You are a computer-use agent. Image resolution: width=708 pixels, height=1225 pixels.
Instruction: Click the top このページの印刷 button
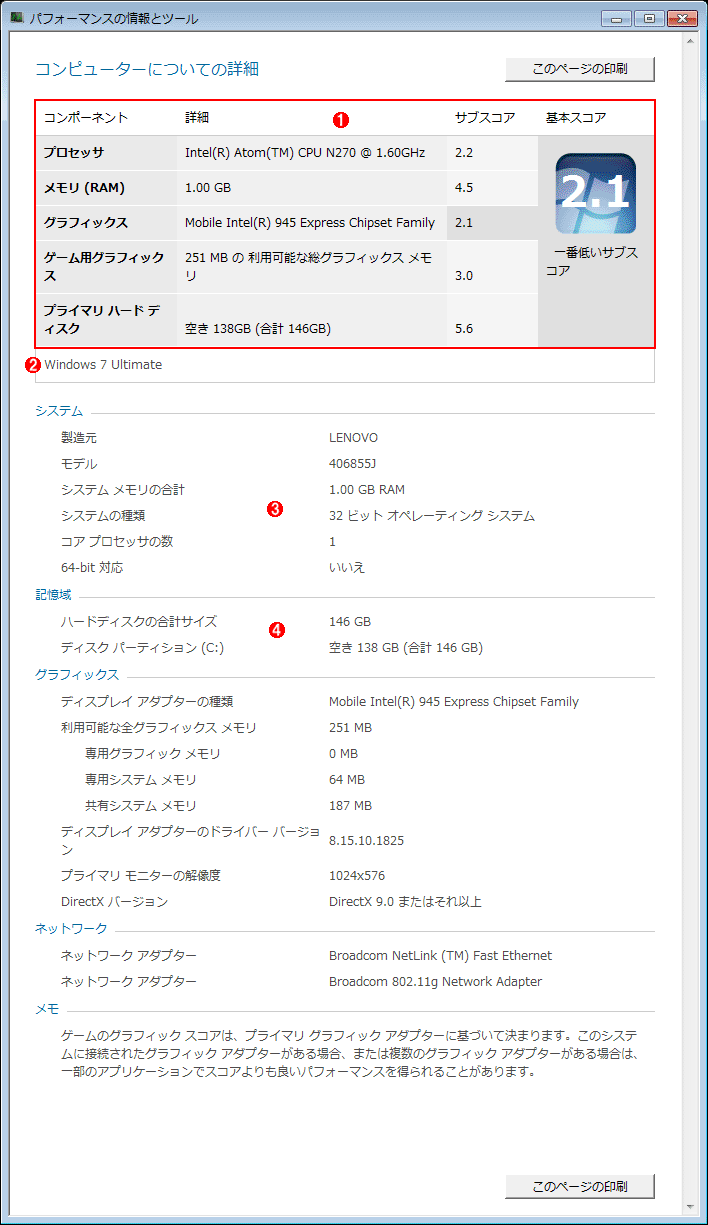point(580,69)
